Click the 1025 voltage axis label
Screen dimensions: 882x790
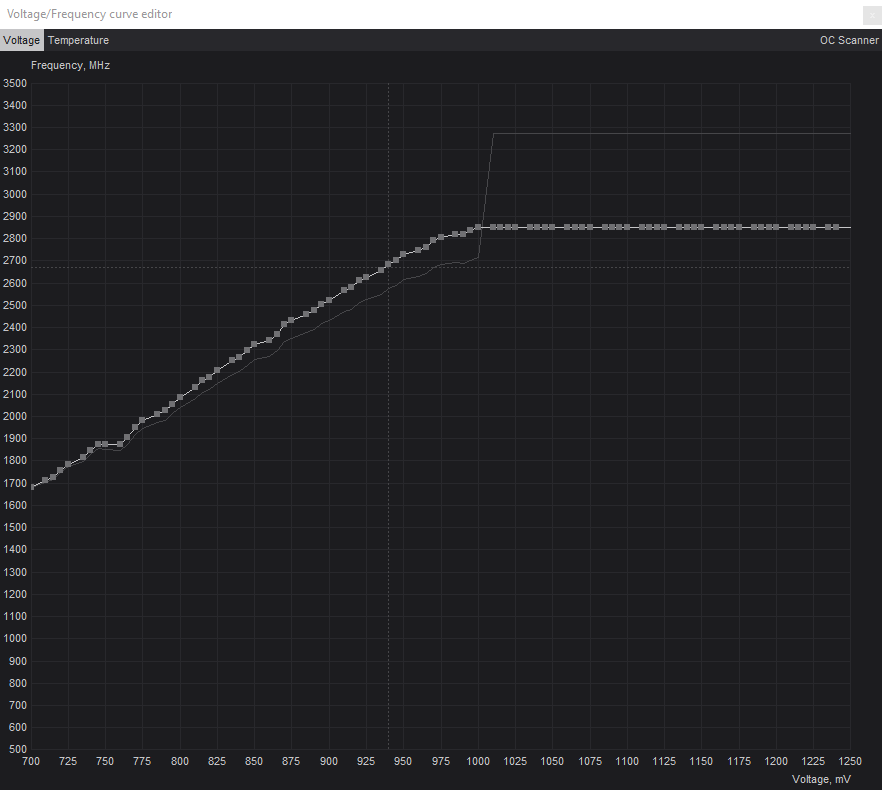[x=515, y=761]
